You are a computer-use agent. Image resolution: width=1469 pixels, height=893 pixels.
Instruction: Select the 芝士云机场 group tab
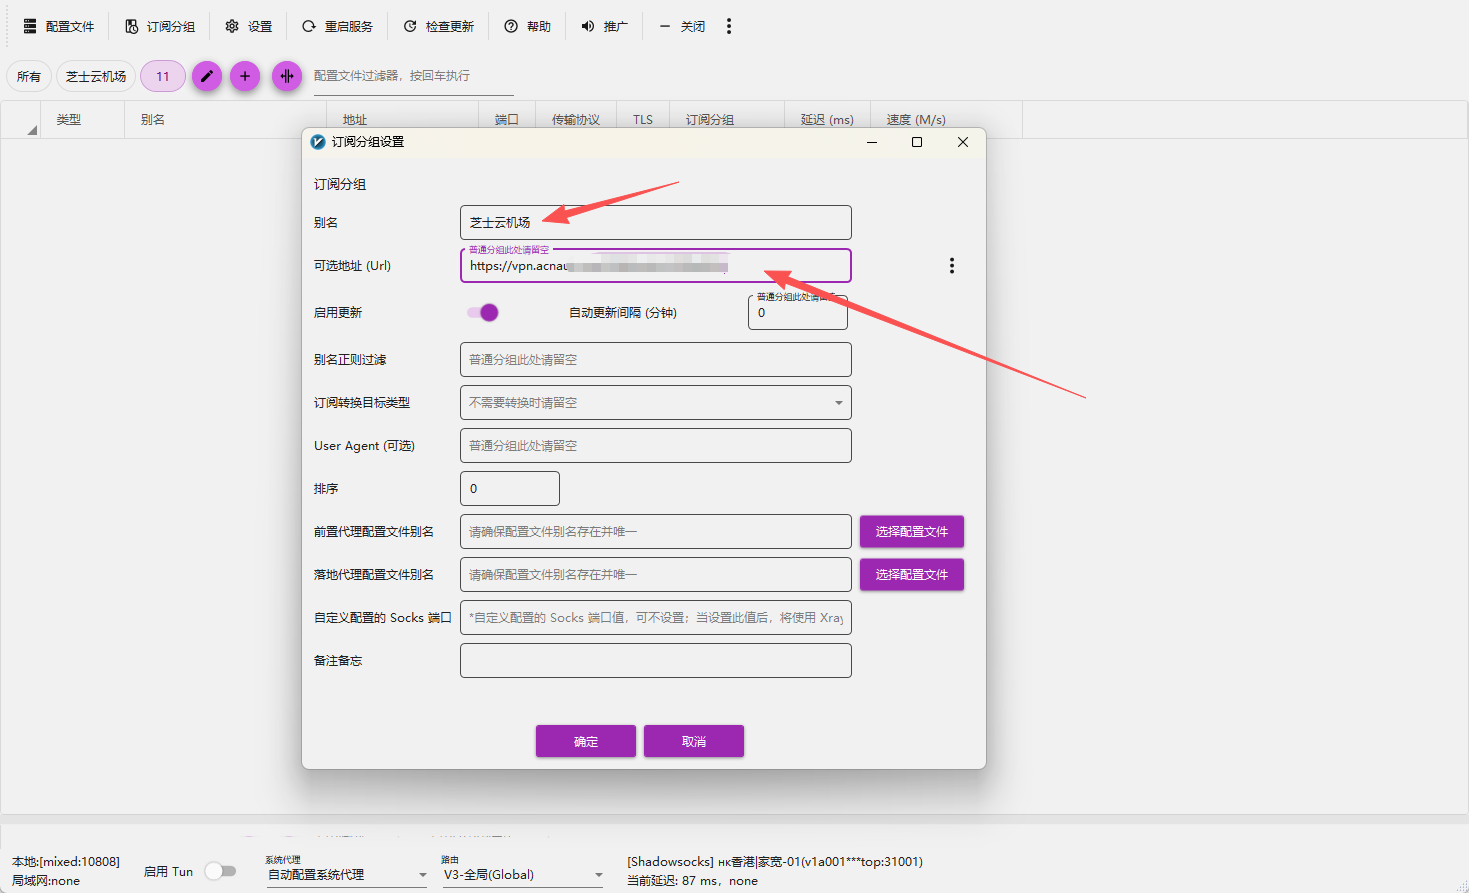(96, 76)
